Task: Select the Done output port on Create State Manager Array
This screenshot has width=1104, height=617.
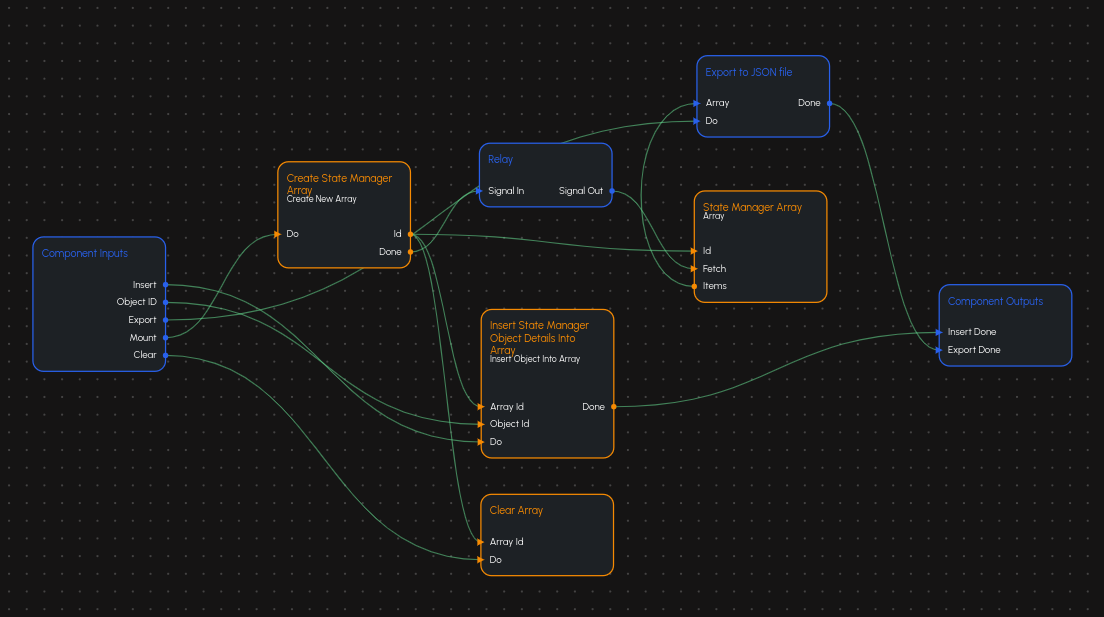Action: tap(410, 252)
